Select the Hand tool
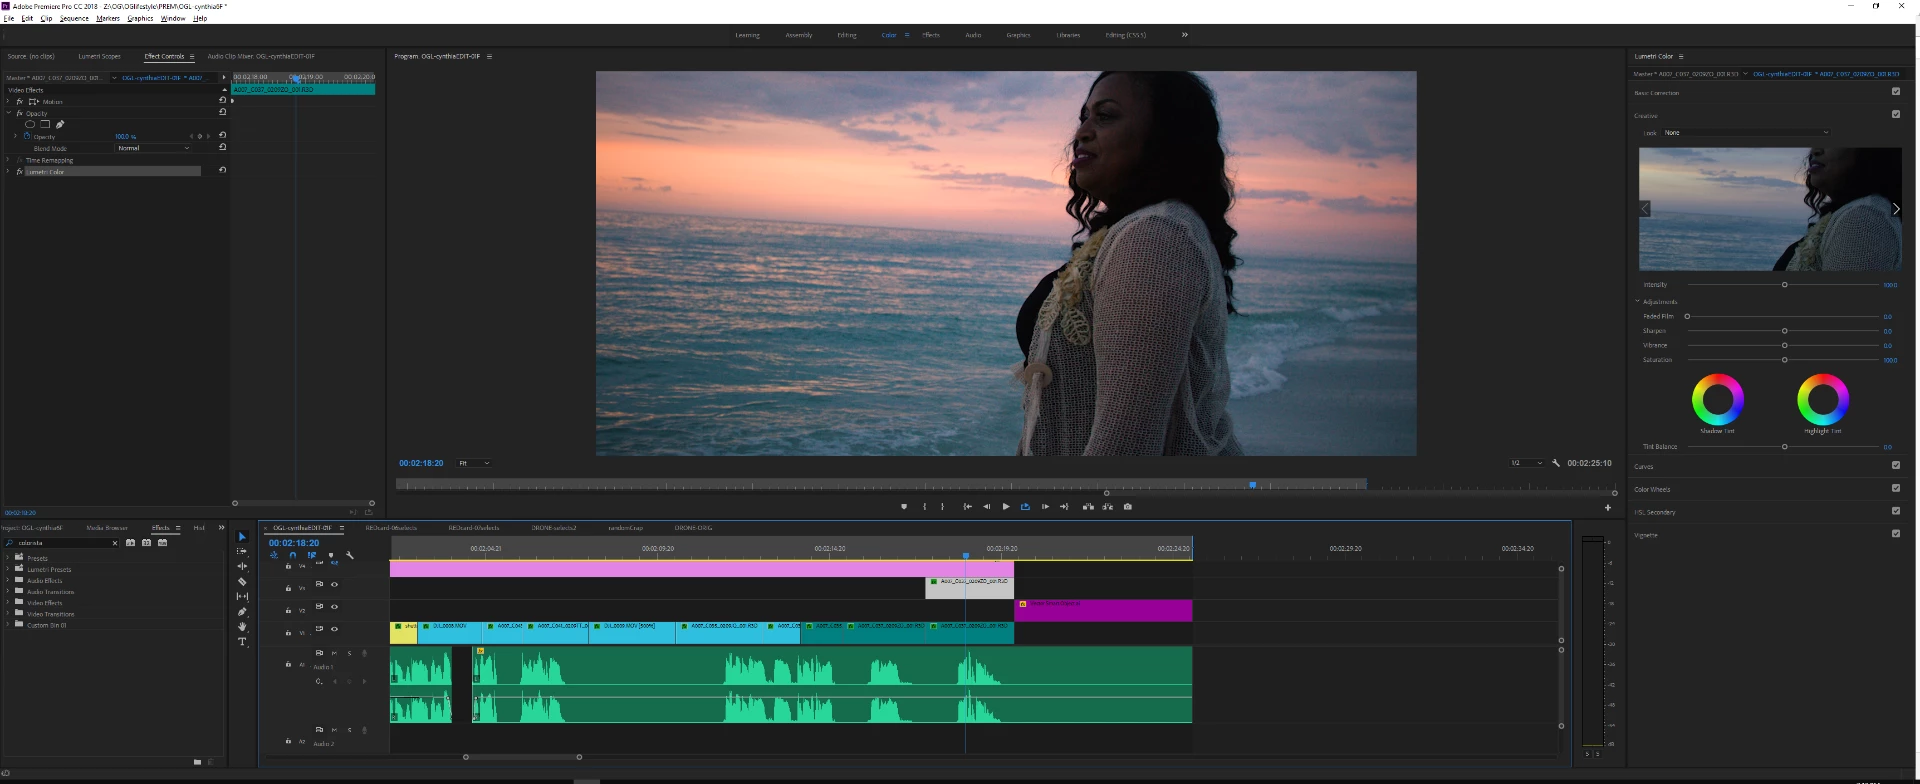 [242, 626]
